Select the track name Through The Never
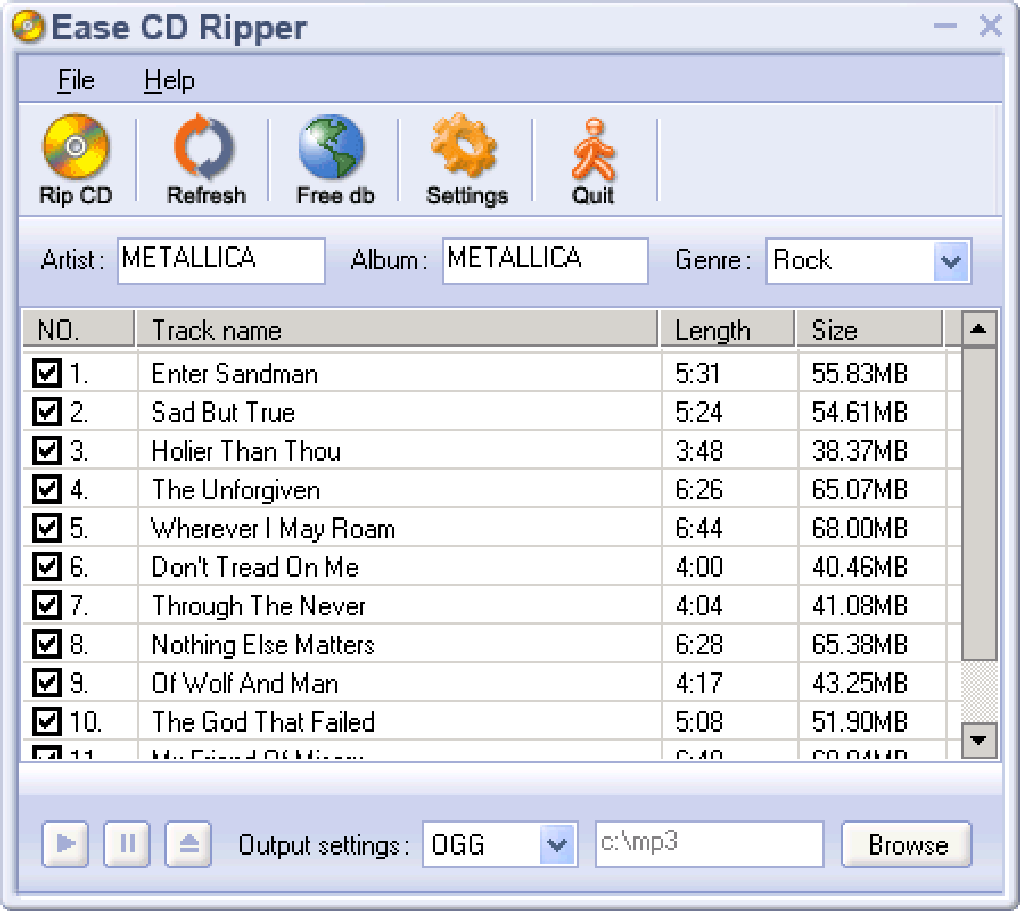 tap(258, 606)
